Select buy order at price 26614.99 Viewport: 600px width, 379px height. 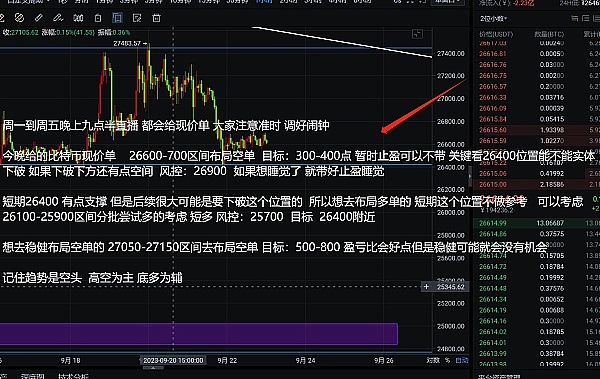536,223
